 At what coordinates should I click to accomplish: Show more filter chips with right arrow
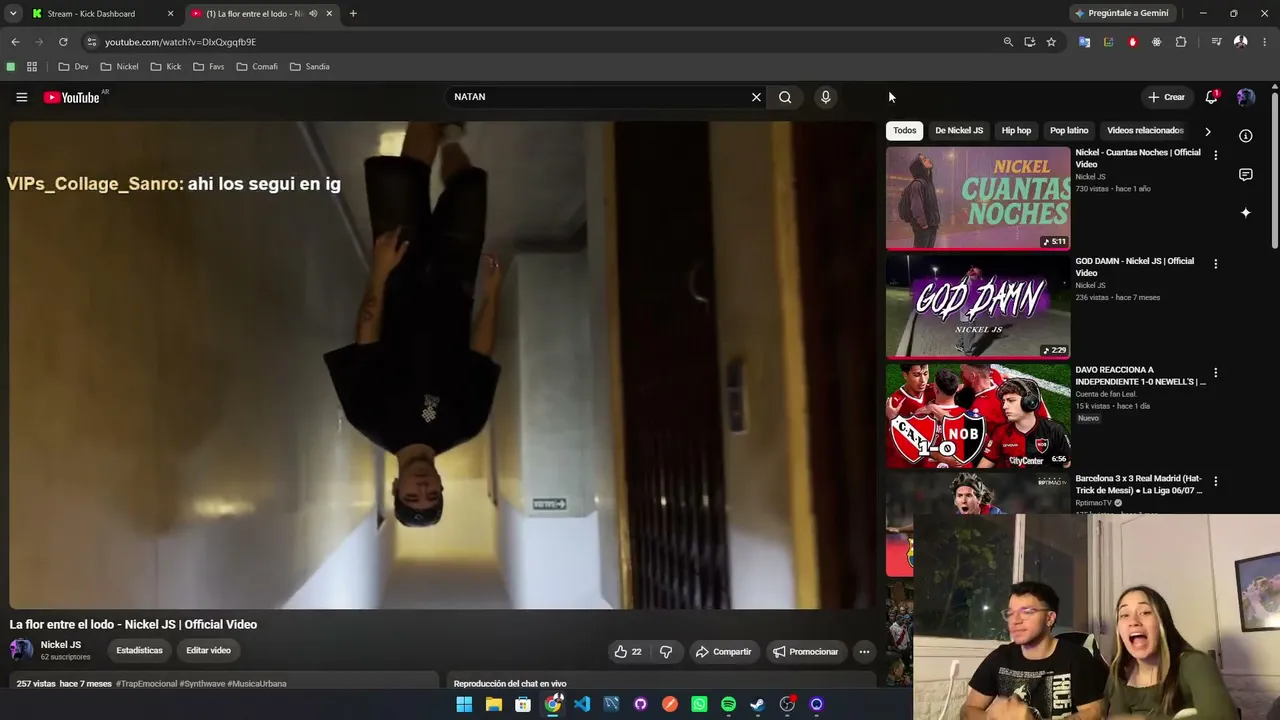pos(1207,131)
